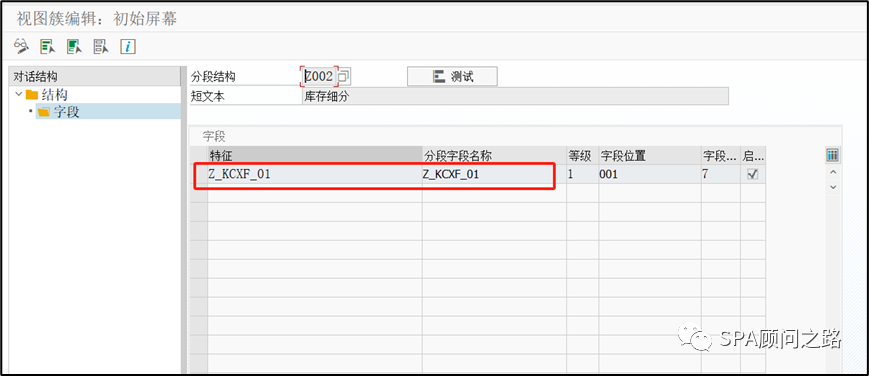Click the 等级 cell showing 1

pyautogui.click(x=582, y=174)
